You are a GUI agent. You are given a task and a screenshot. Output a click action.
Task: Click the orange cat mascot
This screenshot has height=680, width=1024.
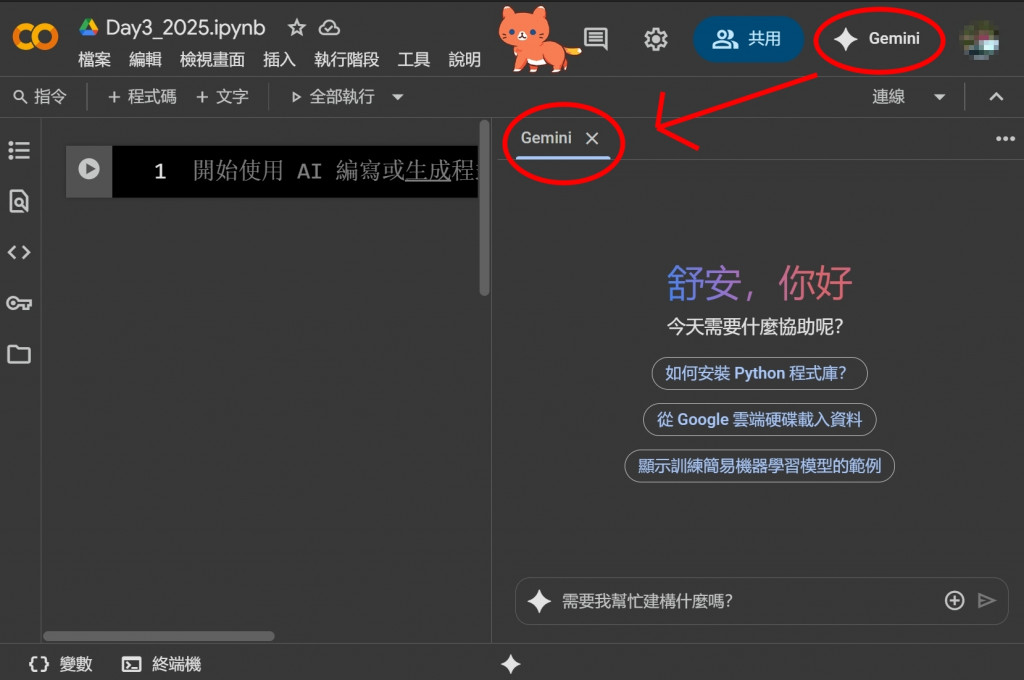point(537,39)
